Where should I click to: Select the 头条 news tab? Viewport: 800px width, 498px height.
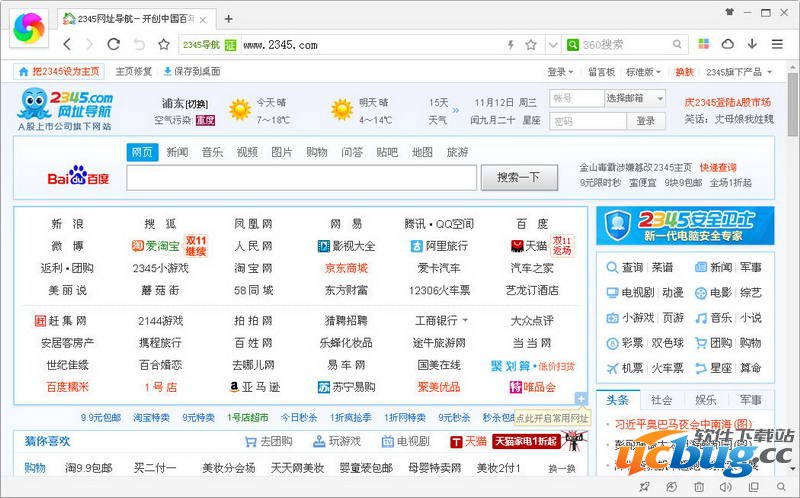(x=617, y=400)
